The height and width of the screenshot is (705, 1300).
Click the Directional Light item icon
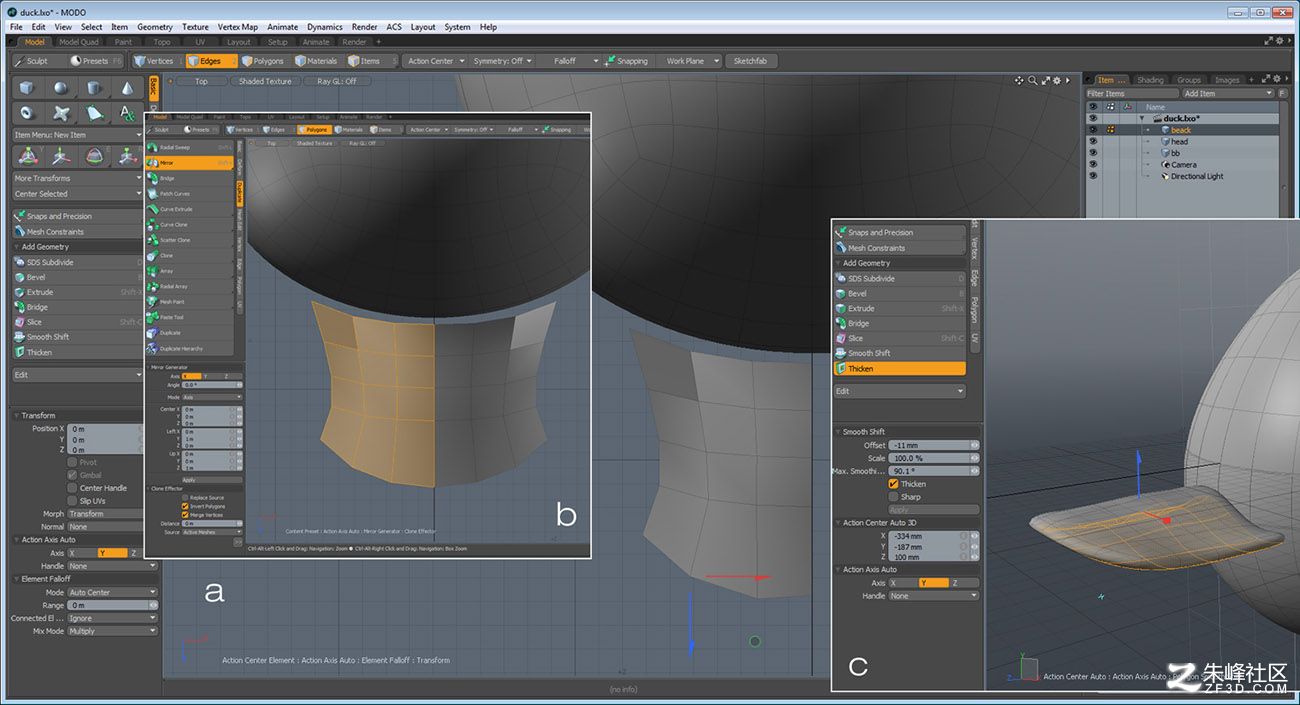tap(1165, 176)
